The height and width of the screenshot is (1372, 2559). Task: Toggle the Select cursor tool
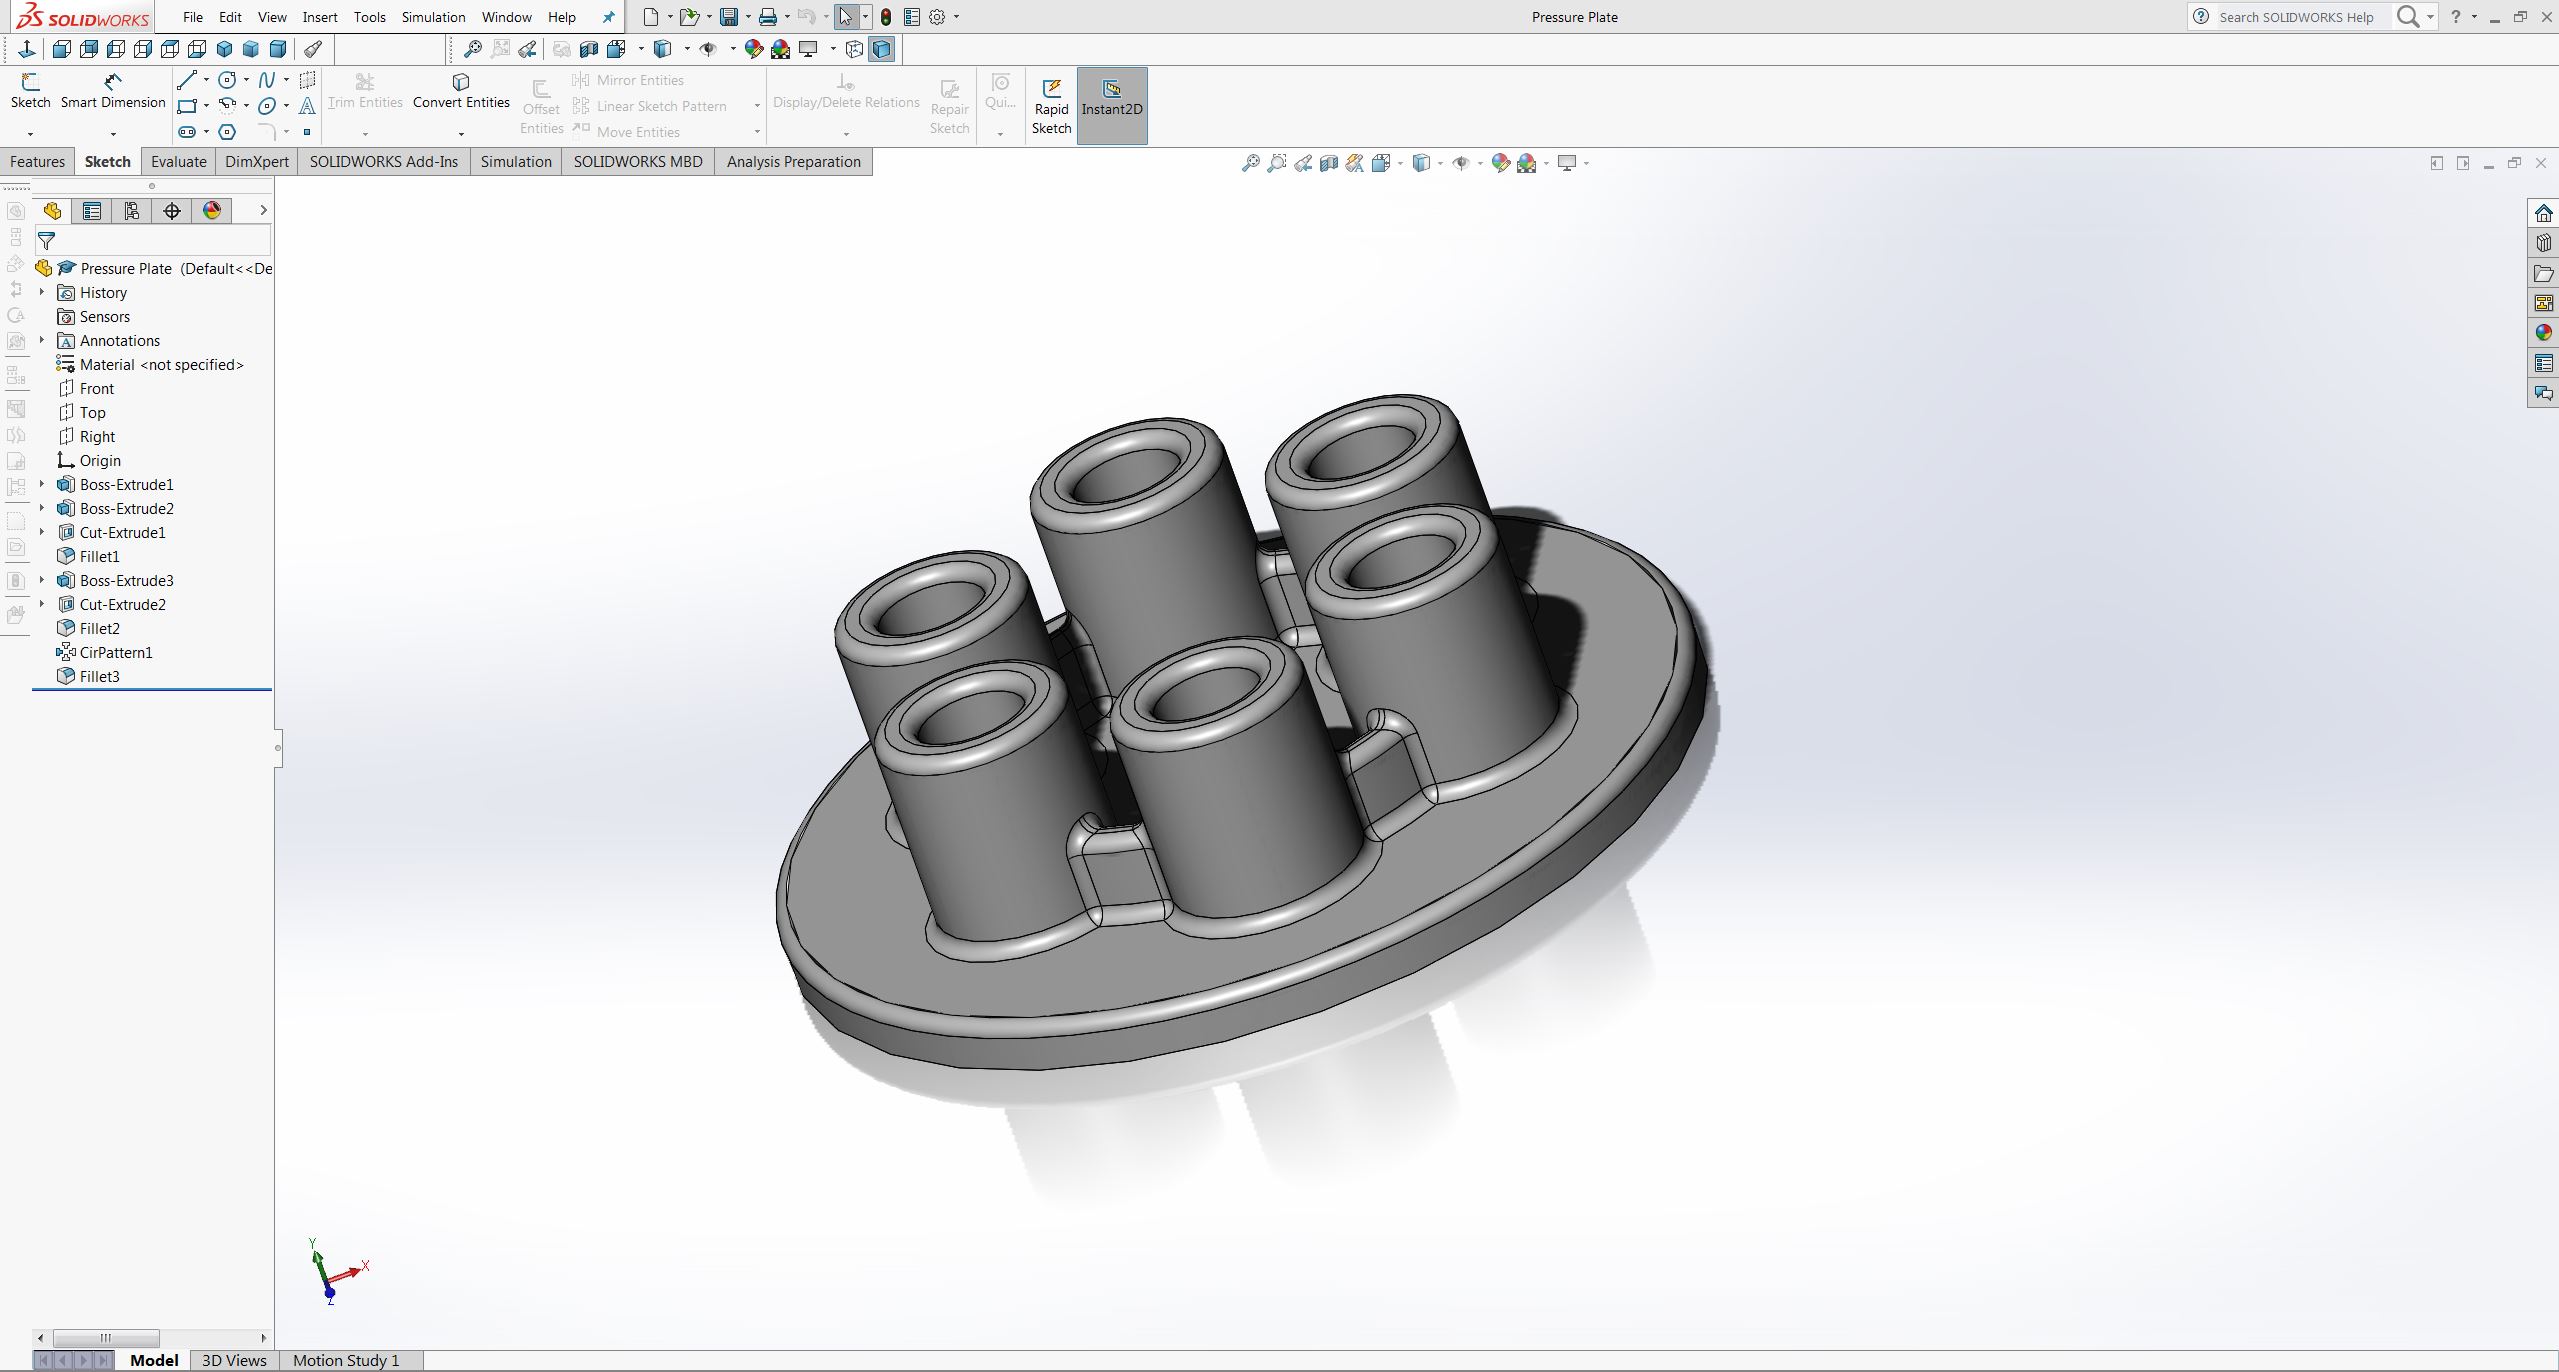tap(846, 17)
